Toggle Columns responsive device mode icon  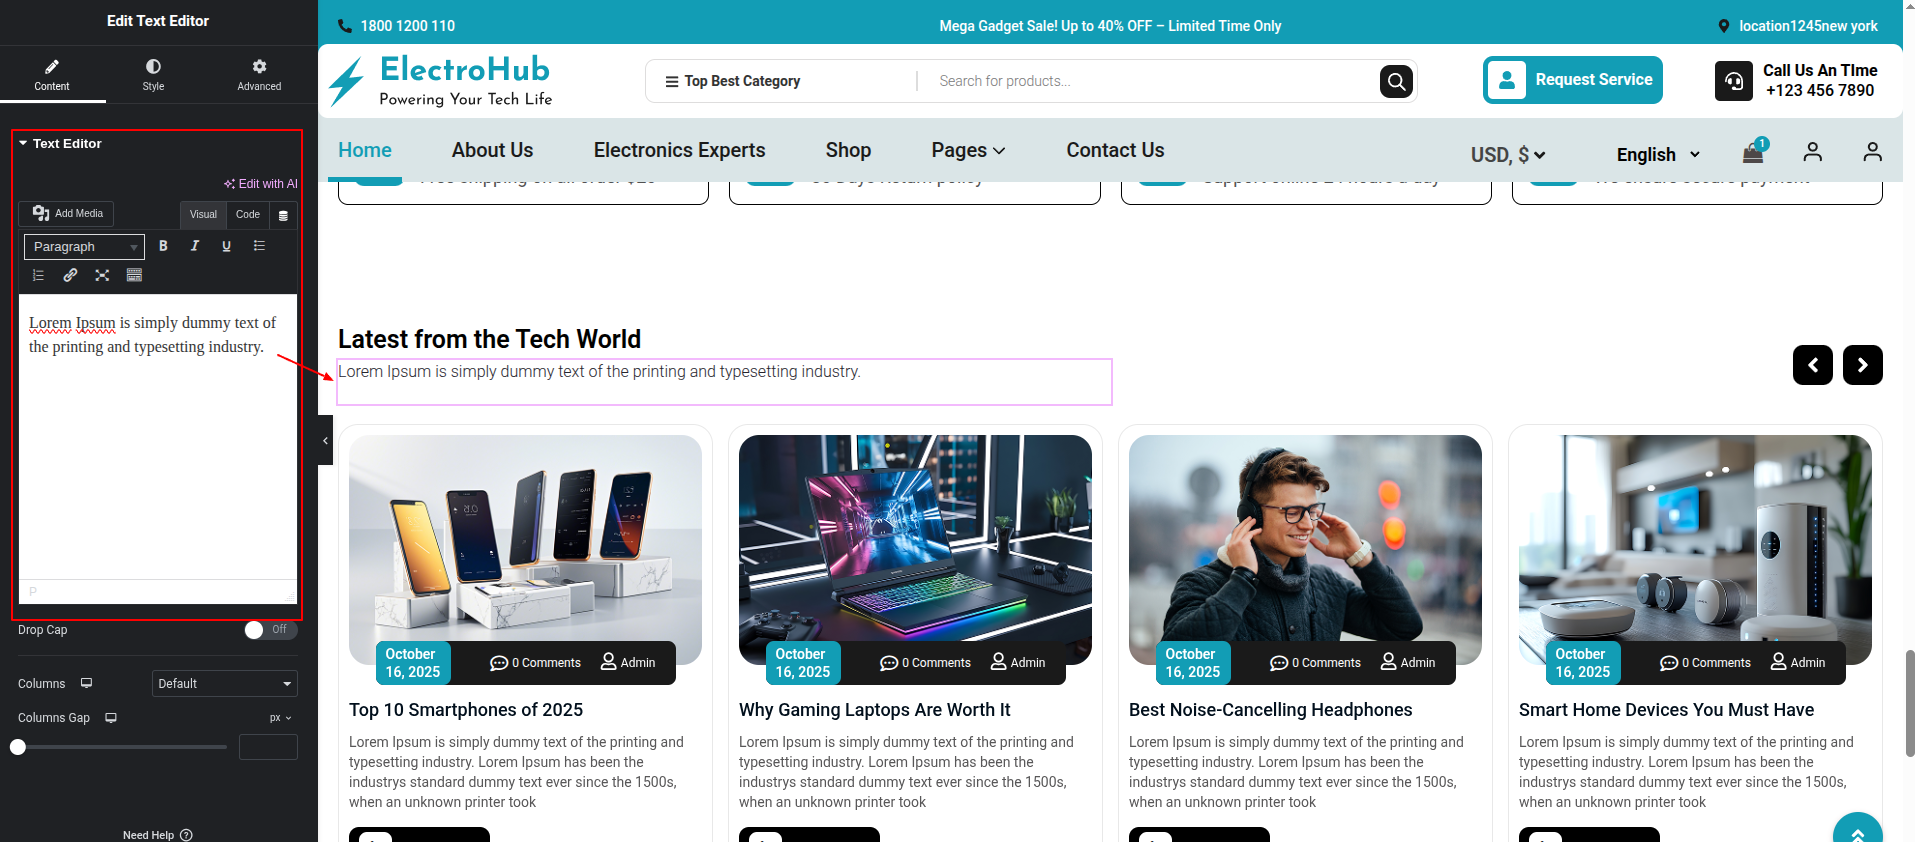tap(87, 684)
